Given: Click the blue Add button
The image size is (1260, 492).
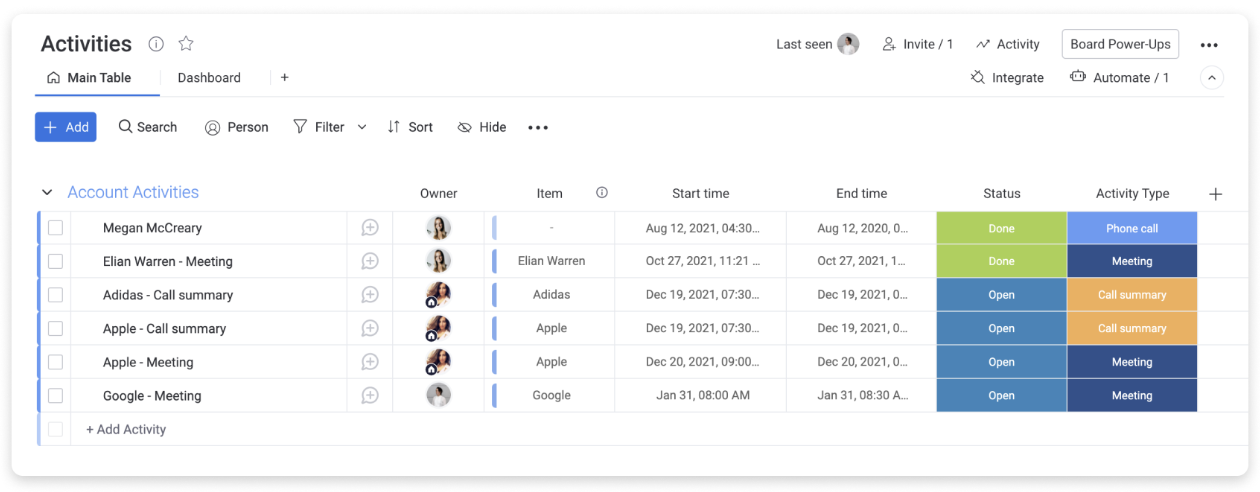Looking at the screenshot, I should 66,127.
